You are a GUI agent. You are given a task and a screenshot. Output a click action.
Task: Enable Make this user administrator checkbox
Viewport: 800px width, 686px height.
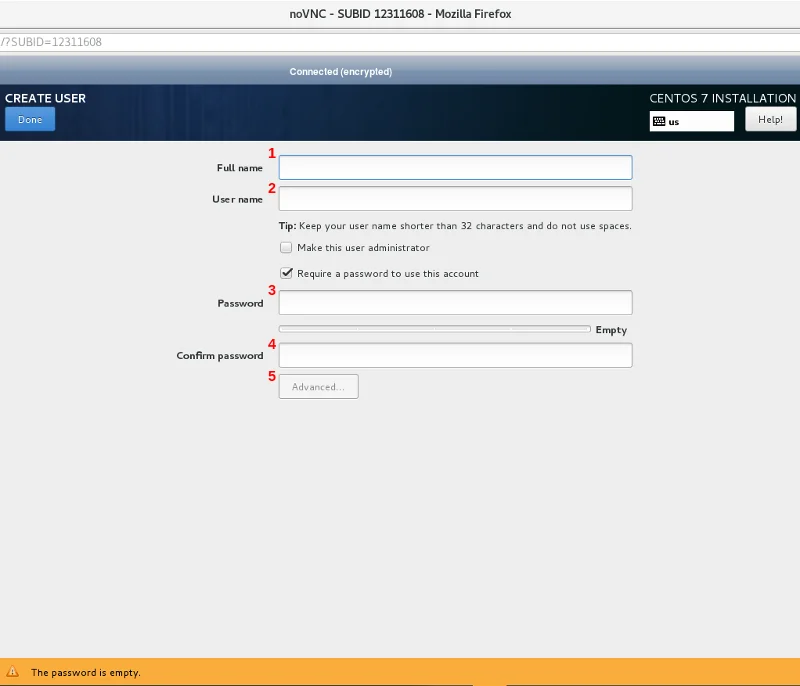click(287, 248)
